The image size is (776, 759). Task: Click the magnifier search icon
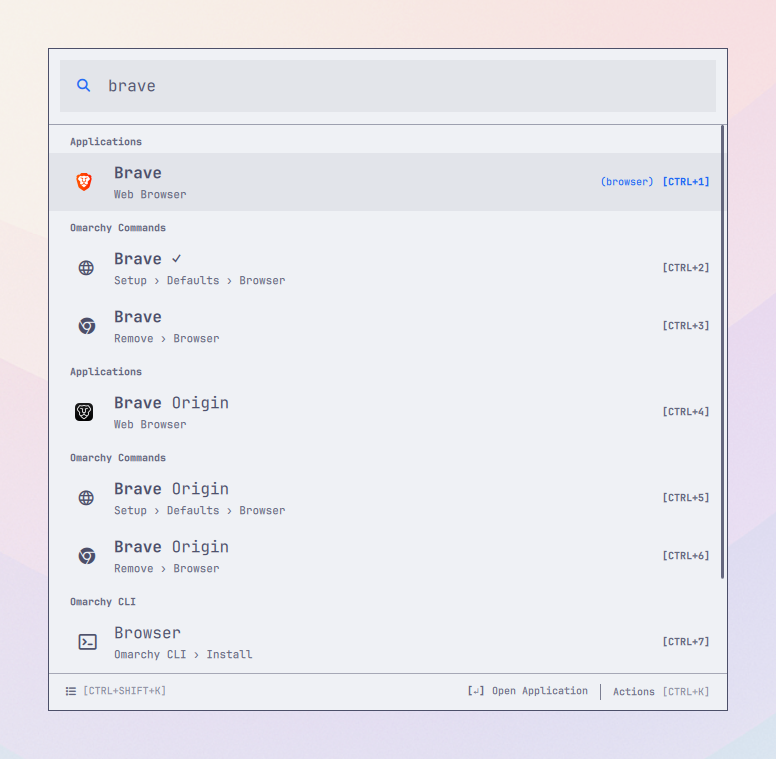[84, 86]
